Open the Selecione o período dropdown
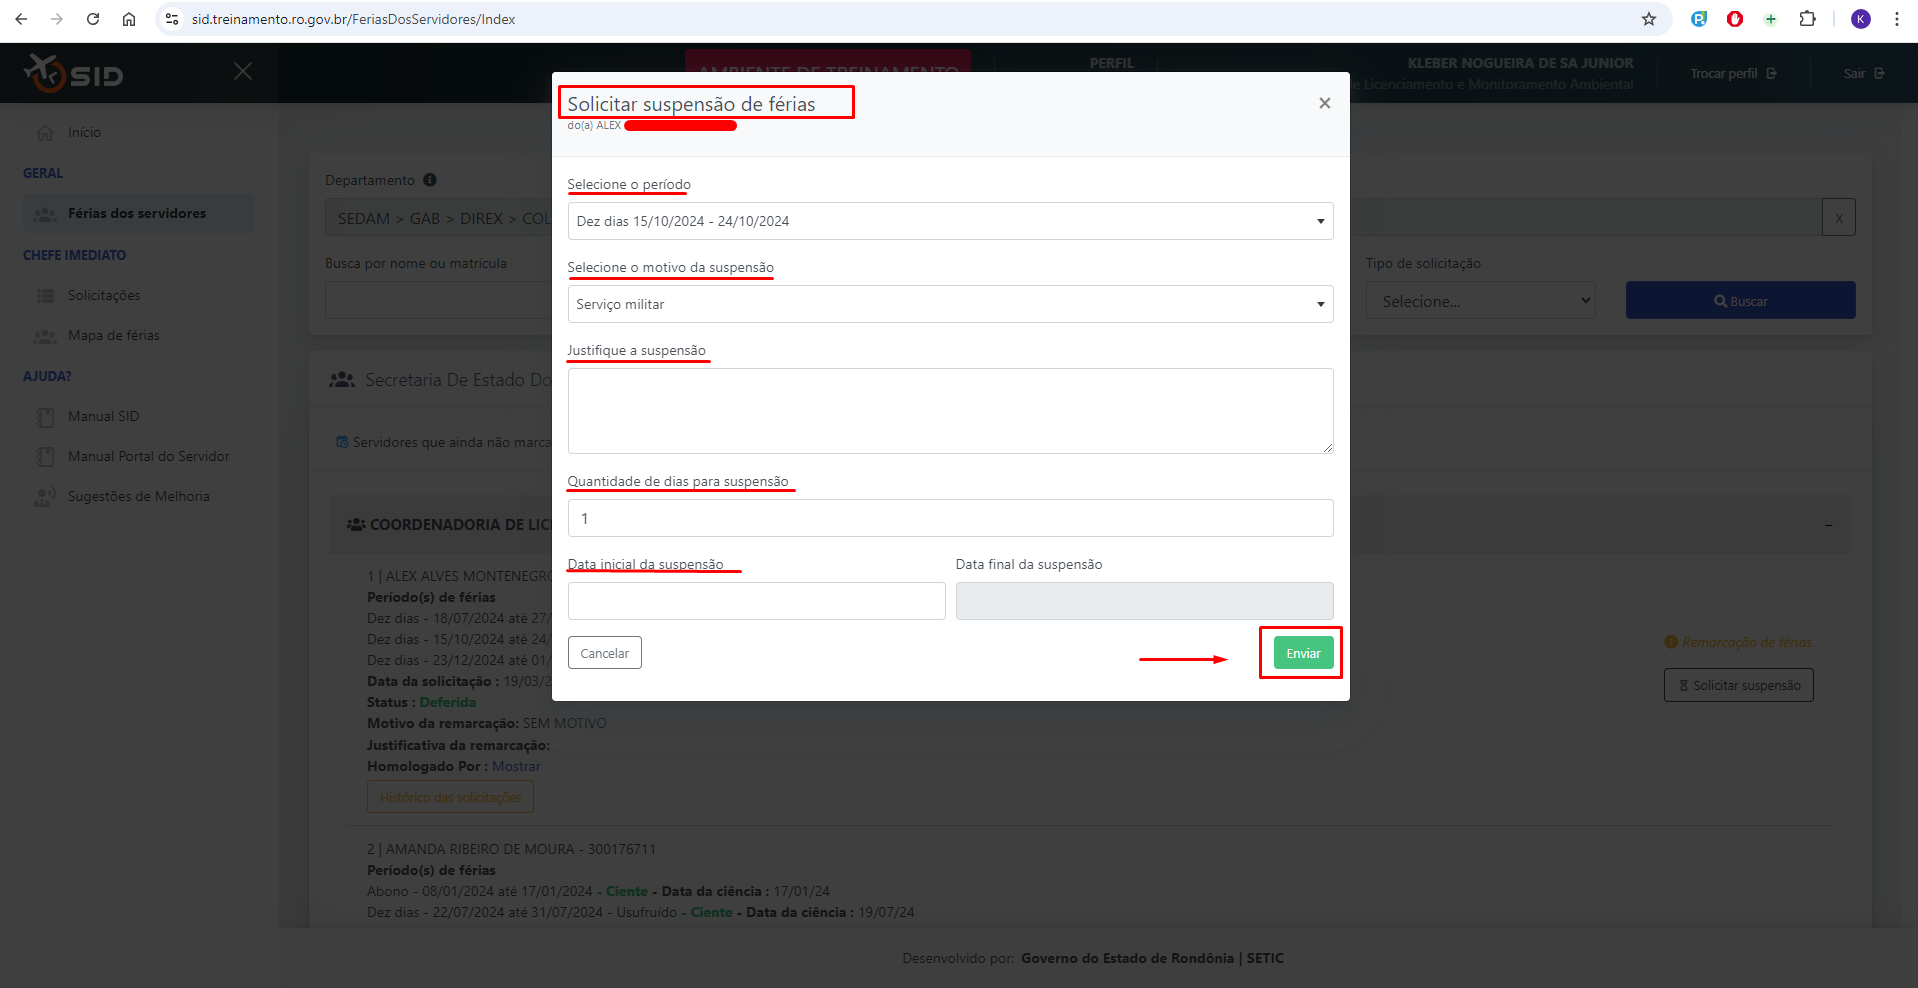Image resolution: width=1918 pixels, height=988 pixels. (x=950, y=221)
